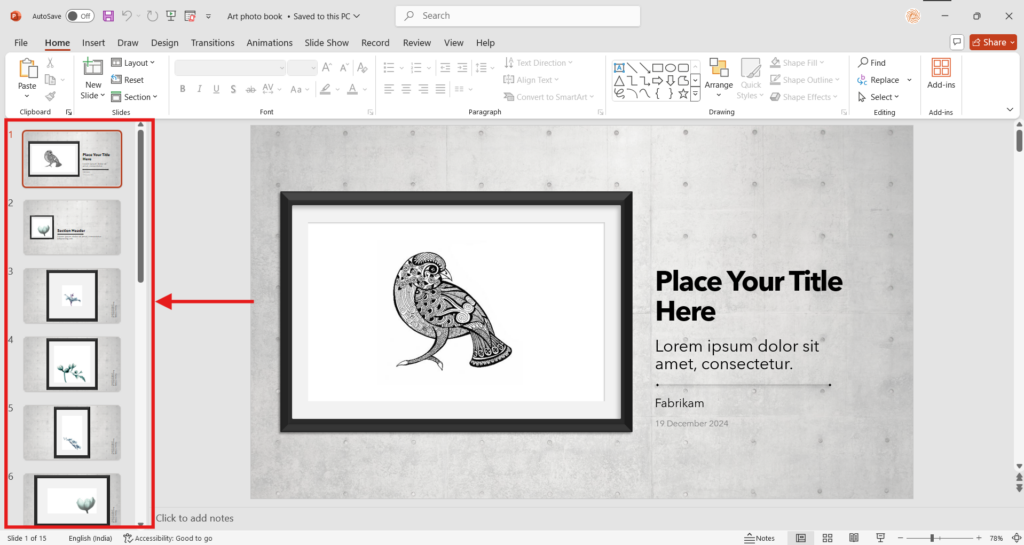Switch to the Design tab
1024x545 pixels.
click(164, 43)
